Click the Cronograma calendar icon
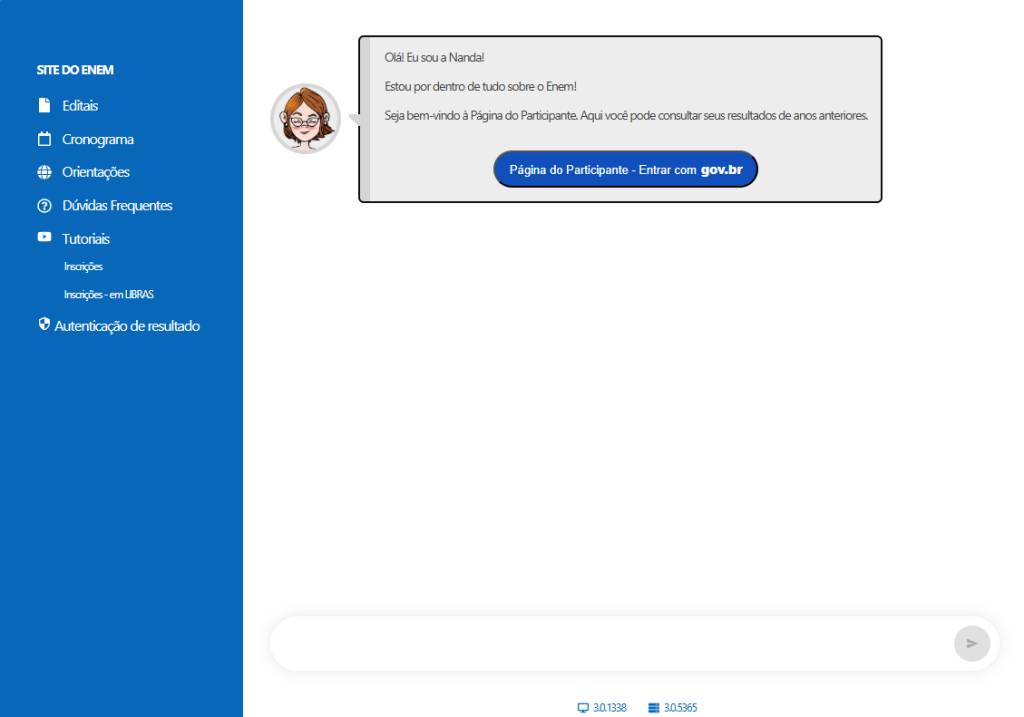The height and width of the screenshot is (717, 1024). pos(44,138)
